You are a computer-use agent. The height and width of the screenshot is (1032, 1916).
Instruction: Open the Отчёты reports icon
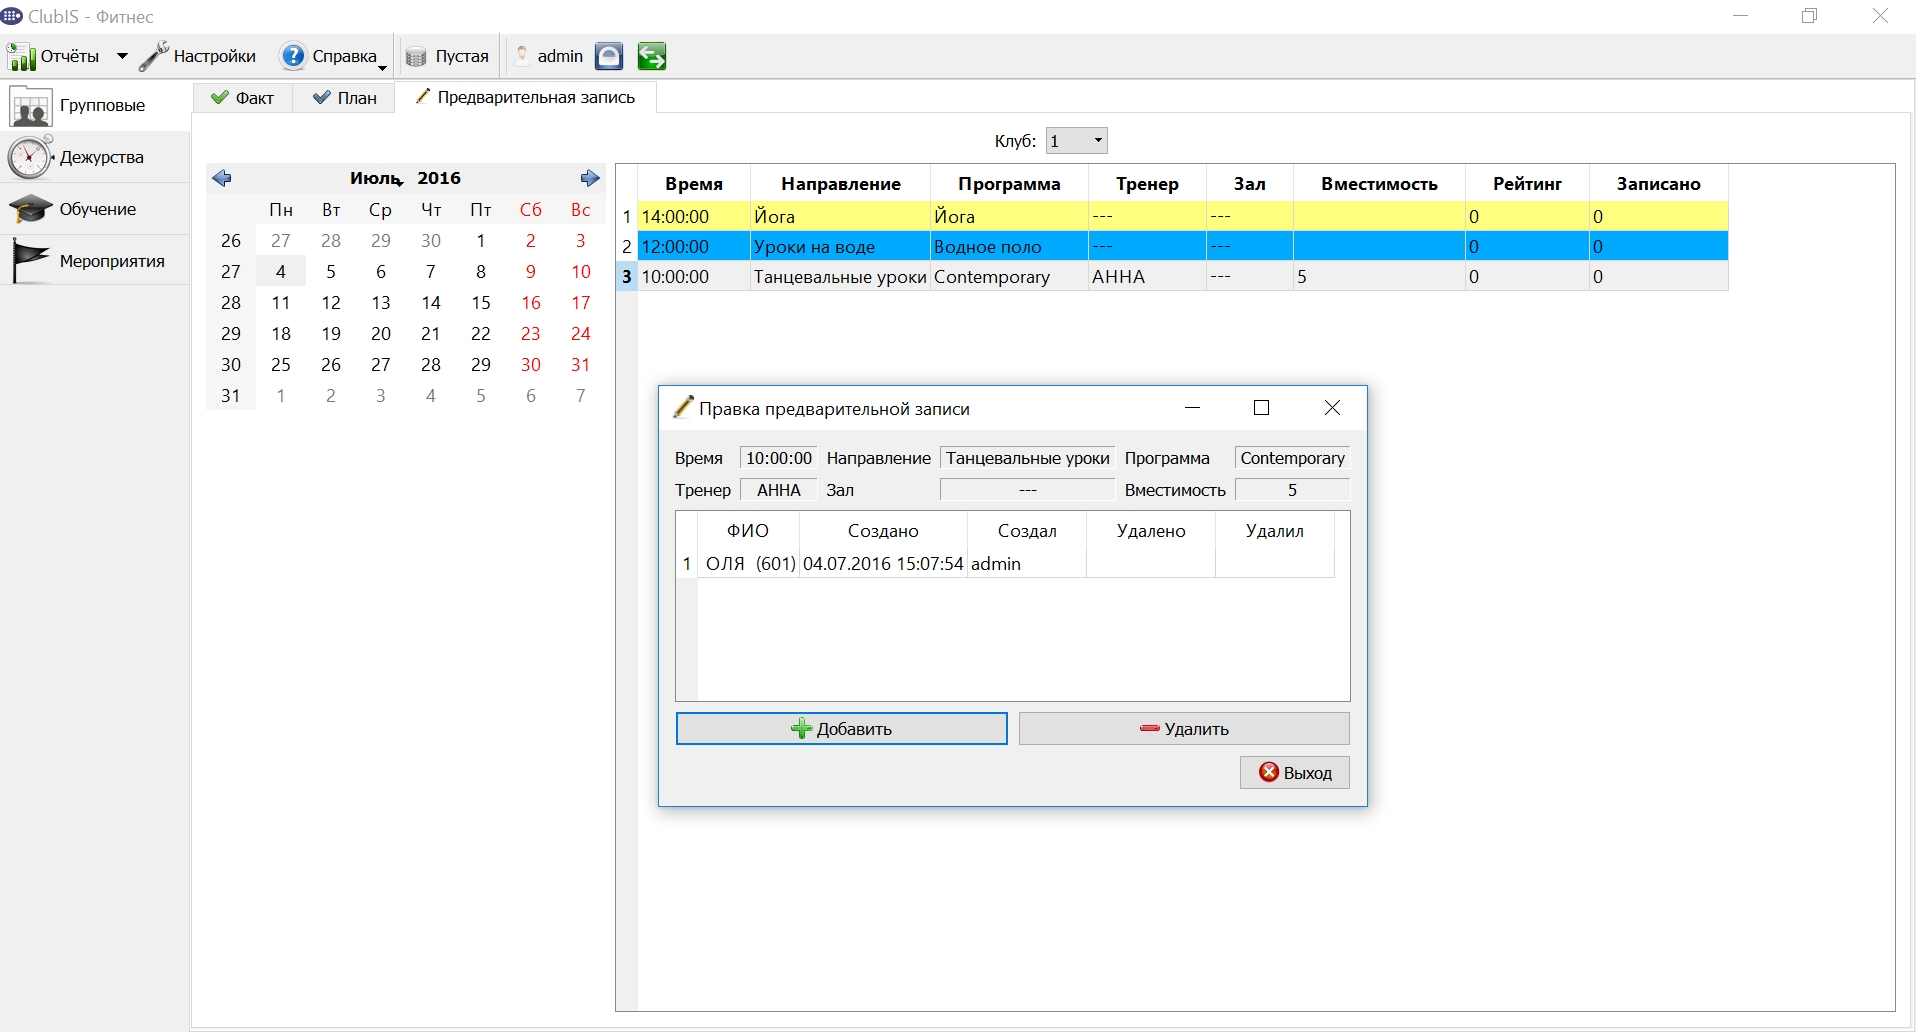click(23, 57)
